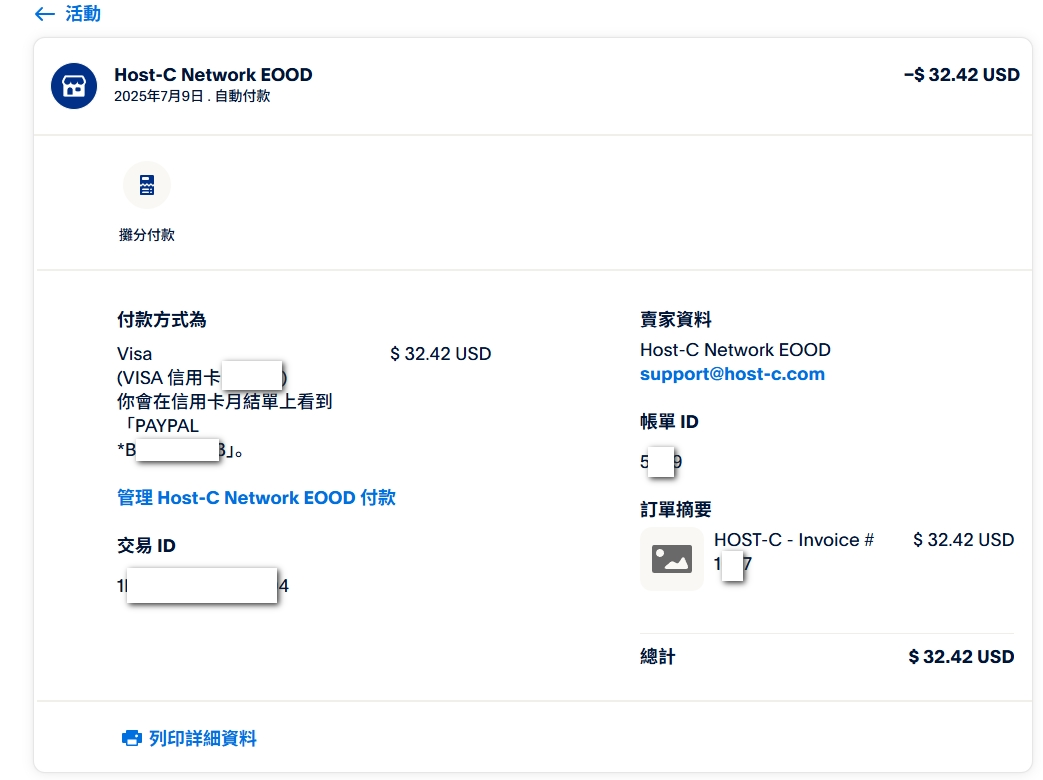Open 管理 Host-C Network EOOD 付款 link

coord(257,498)
